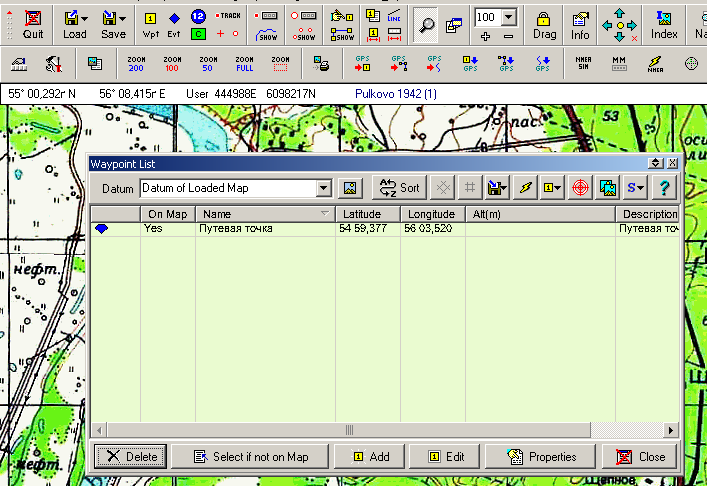
Task: Open the Load dropdown arrow
Action: tap(84, 18)
